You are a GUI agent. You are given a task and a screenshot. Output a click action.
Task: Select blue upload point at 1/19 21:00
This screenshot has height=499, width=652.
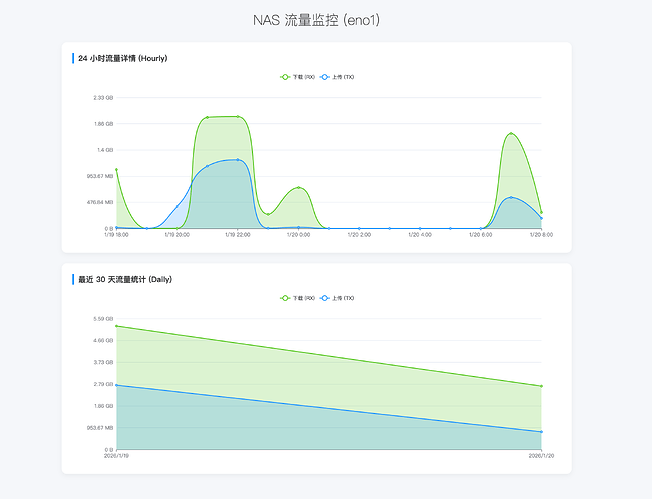click(x=207, y=166)
